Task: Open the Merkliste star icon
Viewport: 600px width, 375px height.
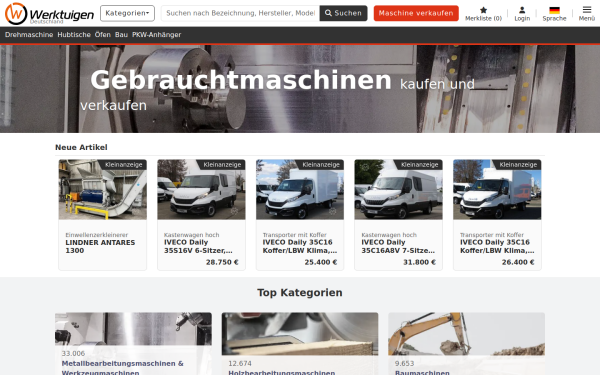Action: (x=483, y=10)
